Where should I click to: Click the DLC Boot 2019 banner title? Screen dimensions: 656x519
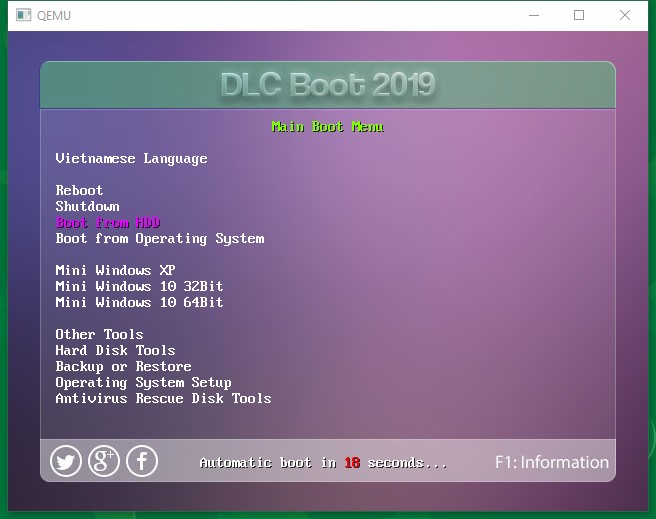click(x=328, y=84)
